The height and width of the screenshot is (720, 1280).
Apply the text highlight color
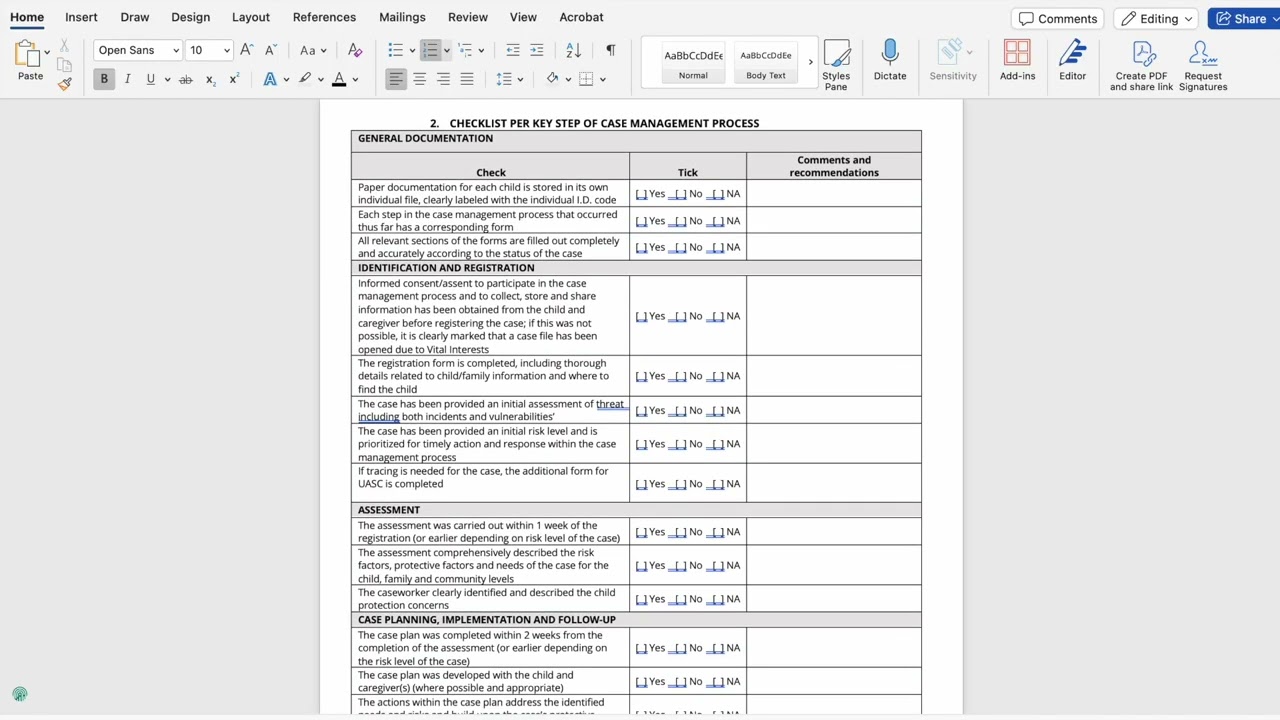coord(305,79)
